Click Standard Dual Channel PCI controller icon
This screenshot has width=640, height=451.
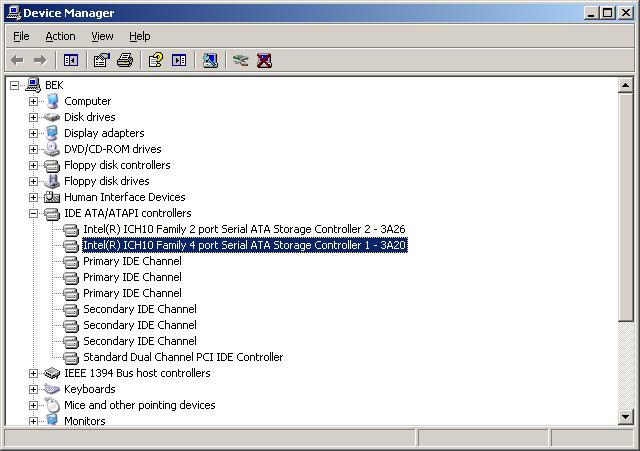tap(71, 358)
